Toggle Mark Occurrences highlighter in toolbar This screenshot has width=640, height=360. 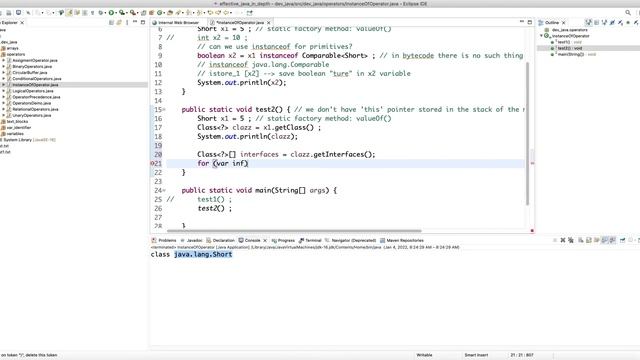[x=69, y=13]
